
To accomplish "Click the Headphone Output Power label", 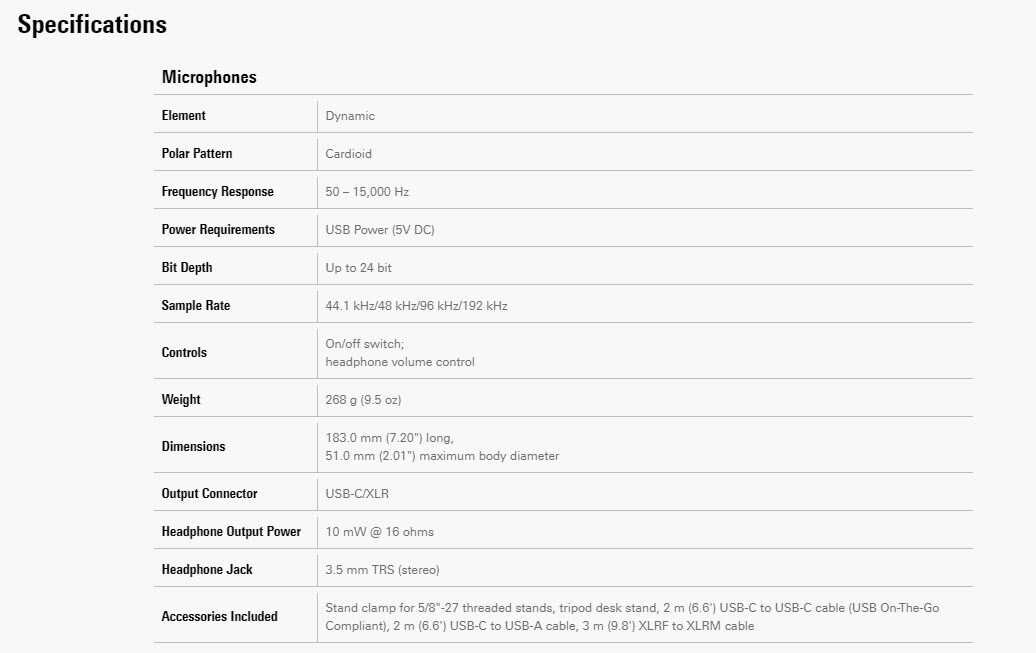I will [x=231, y=532].
